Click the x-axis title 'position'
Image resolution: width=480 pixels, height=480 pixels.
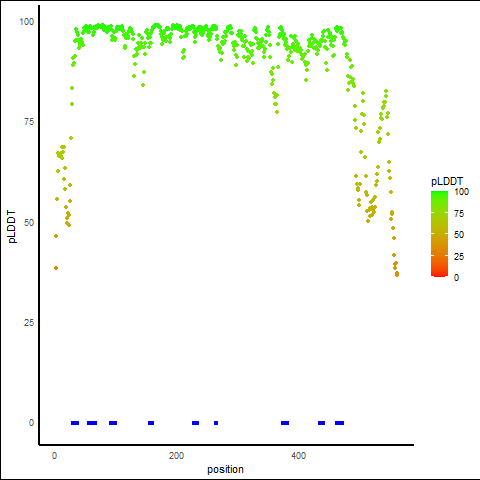(225, 469)
